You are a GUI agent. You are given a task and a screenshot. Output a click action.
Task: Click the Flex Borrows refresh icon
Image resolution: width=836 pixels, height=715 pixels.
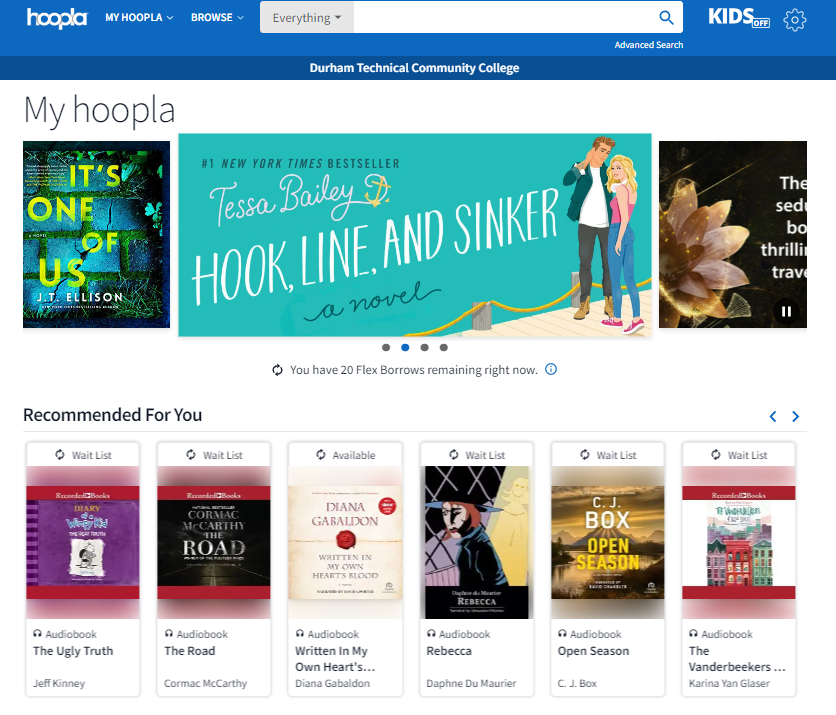tap(277, 369)
